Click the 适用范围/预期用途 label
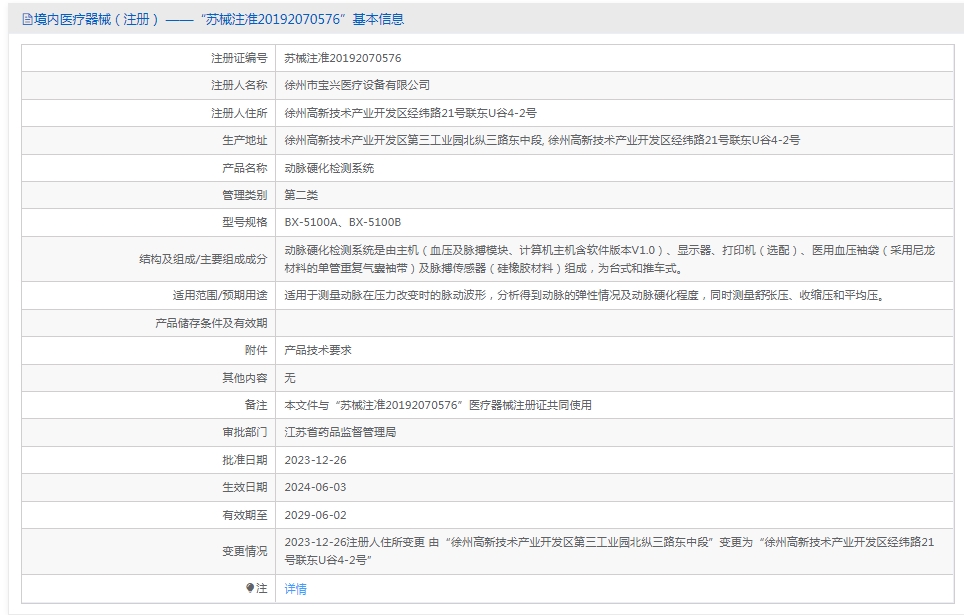Viewport: 964px width, 615px height. tap(219, 296)
